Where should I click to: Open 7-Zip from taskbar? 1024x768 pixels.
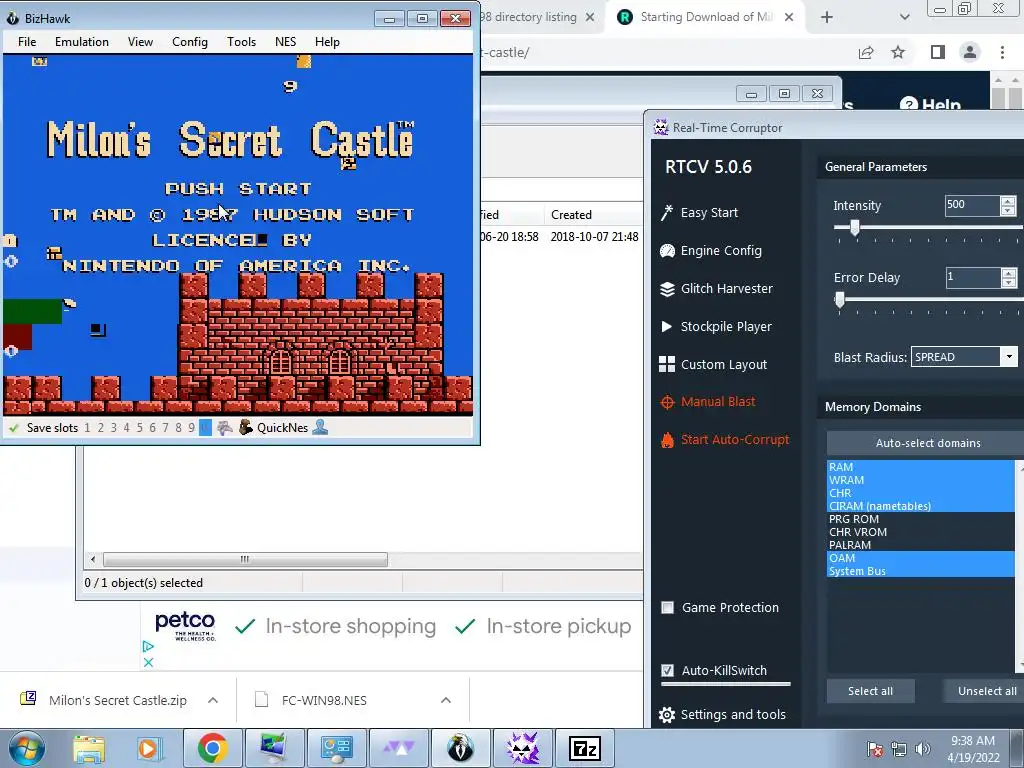(584, 748)
